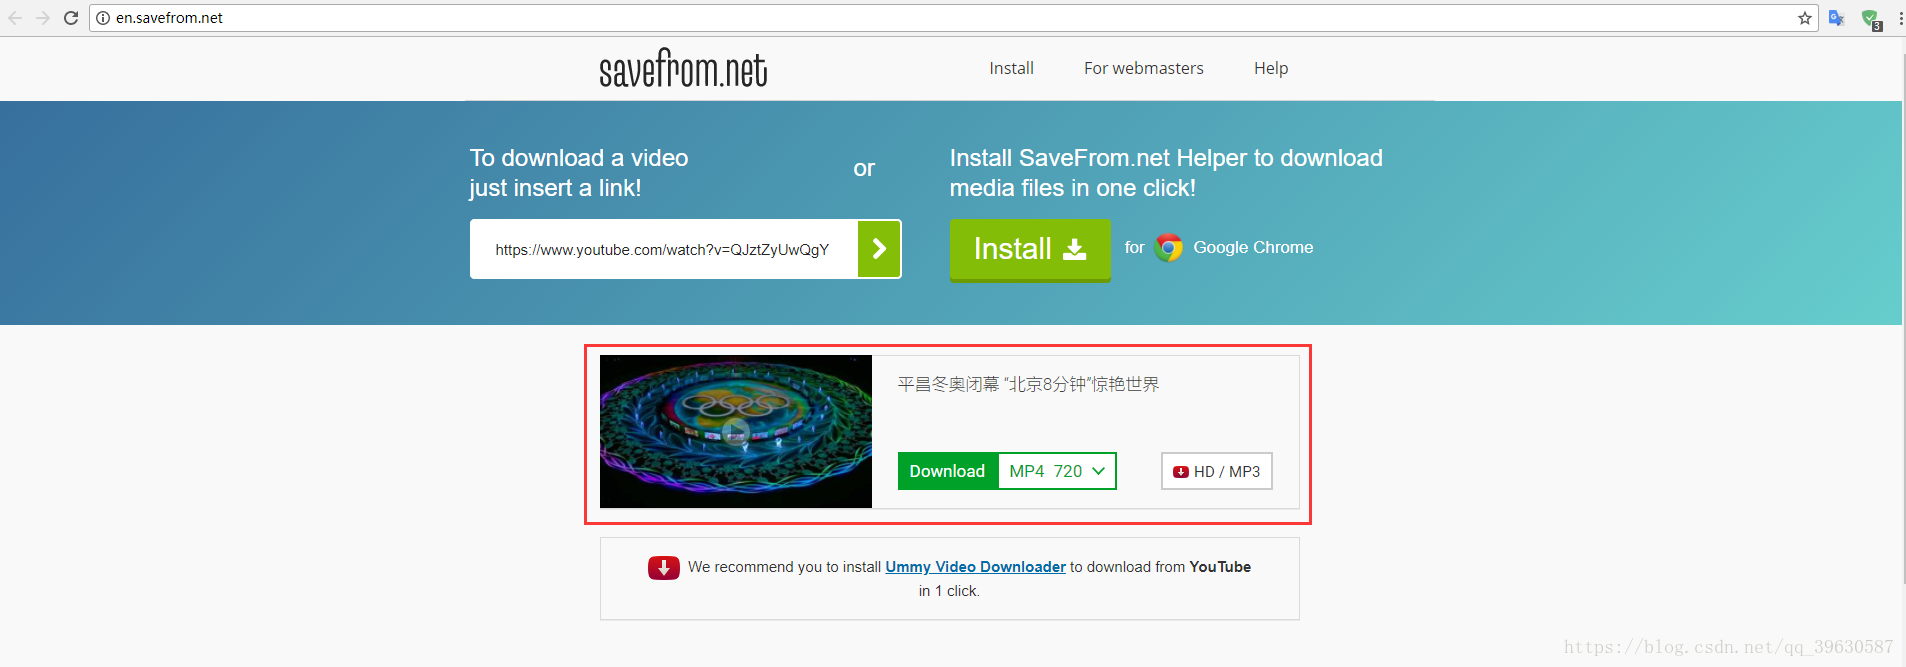Click the YouTube link input field
This screenshot has height=667, width=1906.
664,249
